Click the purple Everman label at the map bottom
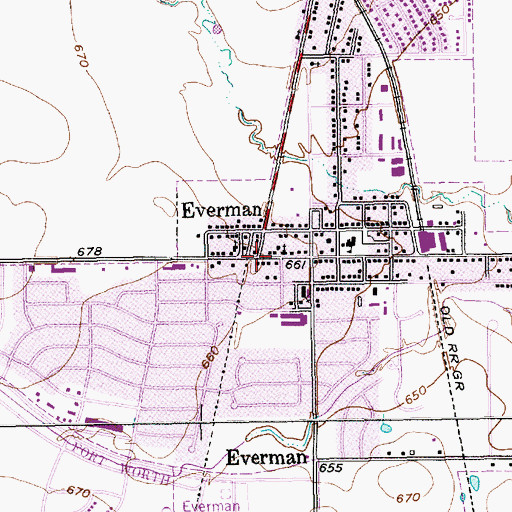The width and height of the screenshot is (512, 512). pyautogui.click(x=211, y=506)
